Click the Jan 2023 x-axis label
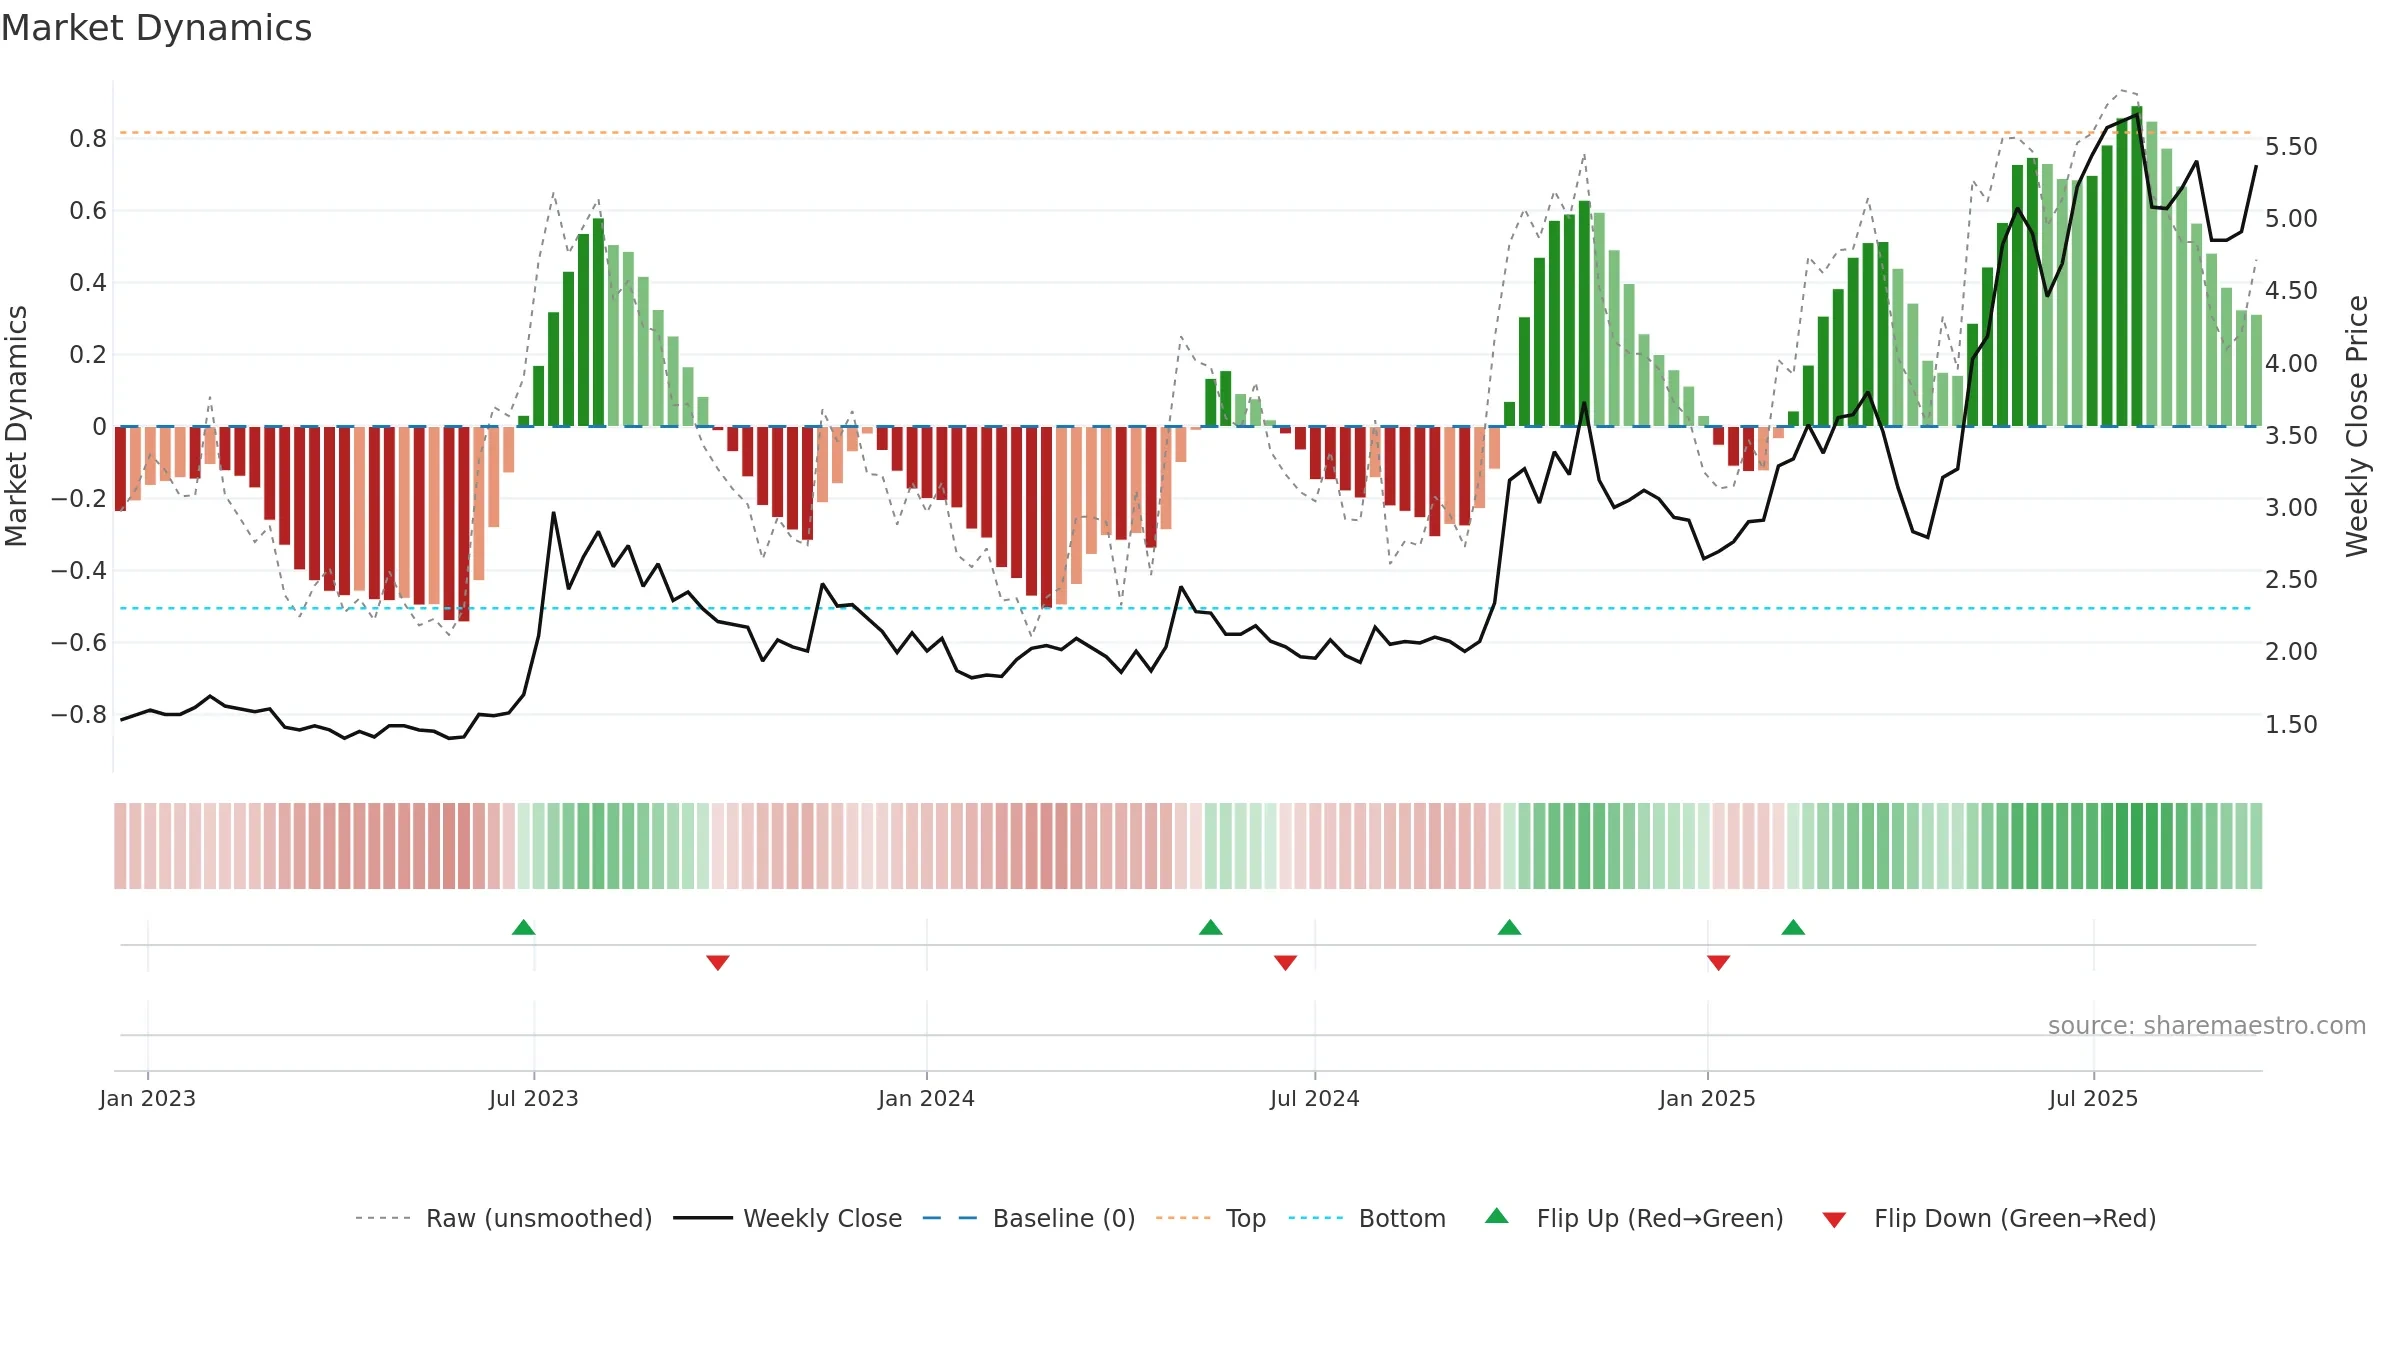The image size is (2400, 1350). 148,1098
